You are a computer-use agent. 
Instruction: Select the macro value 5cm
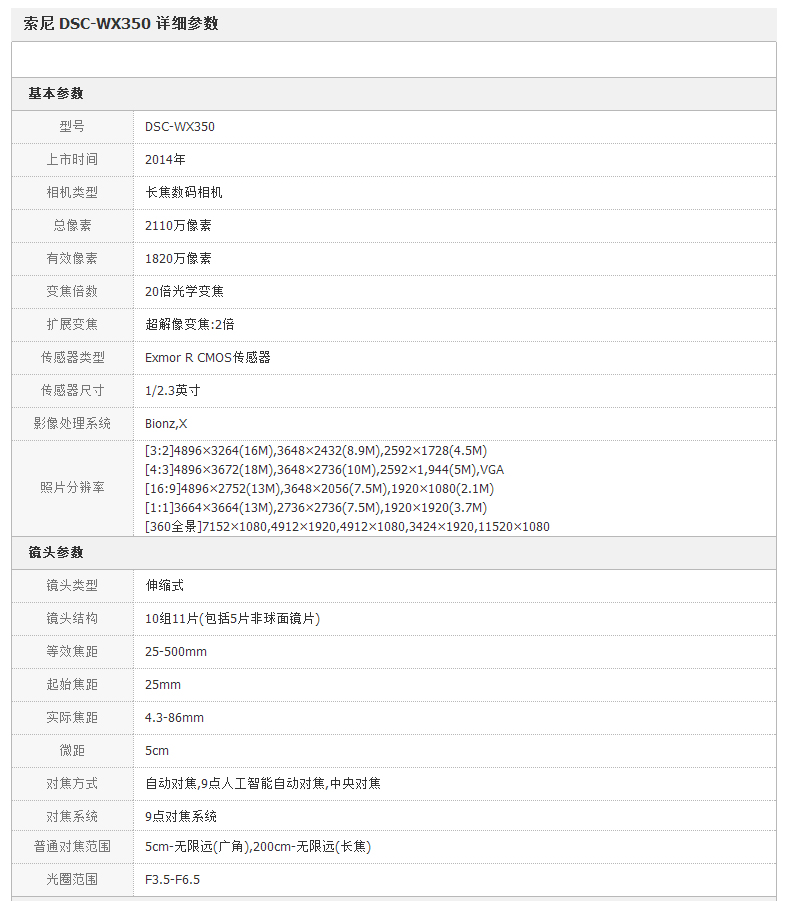[x=157, y=750]
